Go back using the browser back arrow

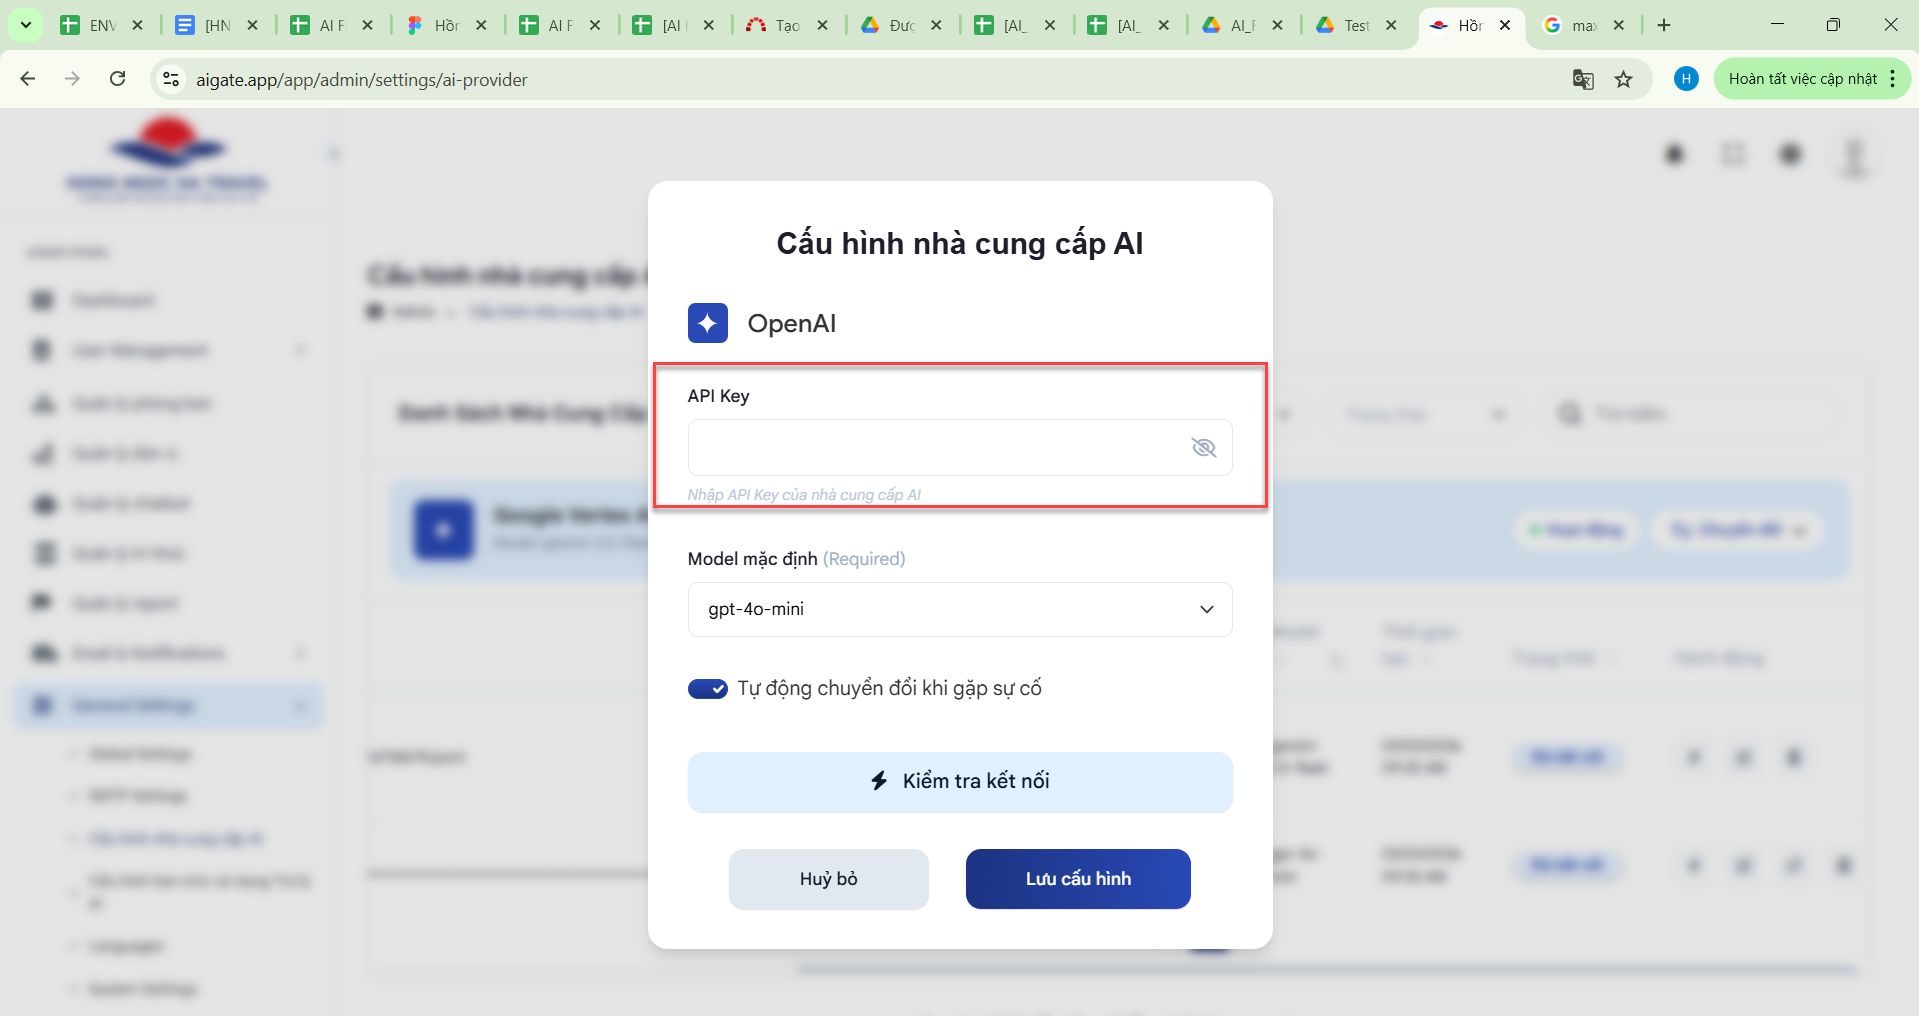(28, 79)
